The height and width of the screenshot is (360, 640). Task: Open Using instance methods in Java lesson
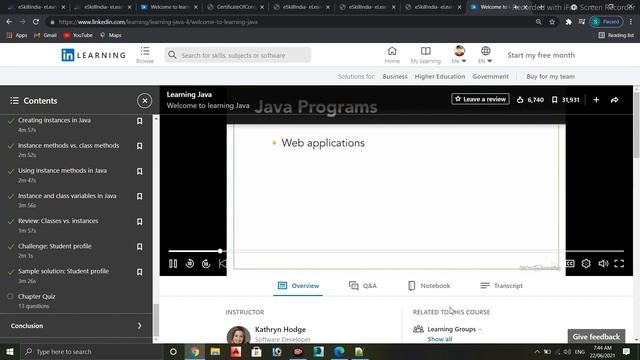[x=62, y=171]
